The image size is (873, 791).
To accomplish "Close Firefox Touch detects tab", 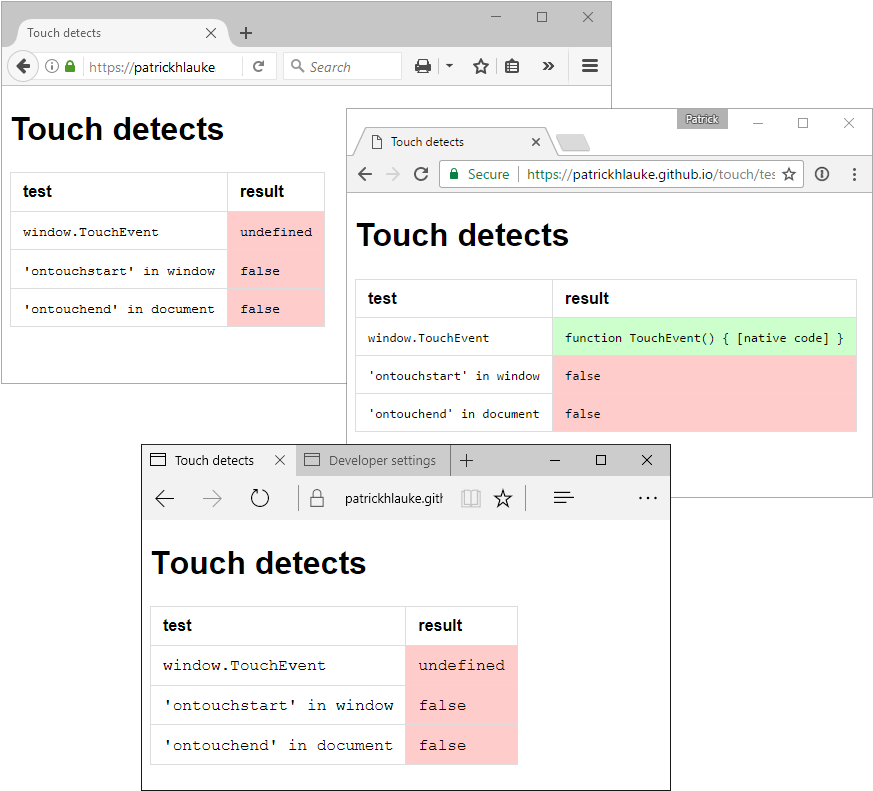I will pyautogui.click(x=210, y=33).
